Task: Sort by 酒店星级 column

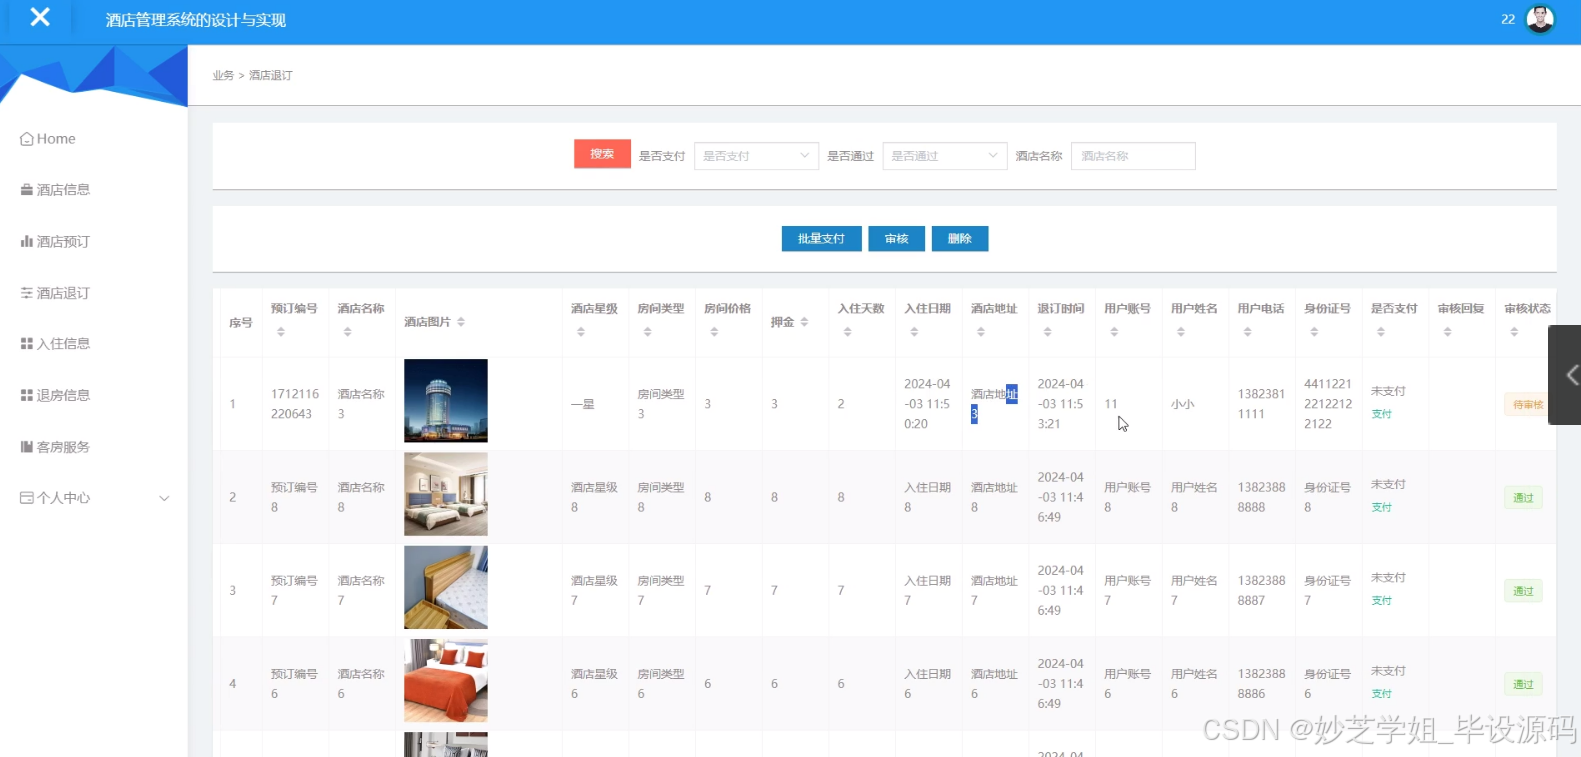Action: point(581,332)
